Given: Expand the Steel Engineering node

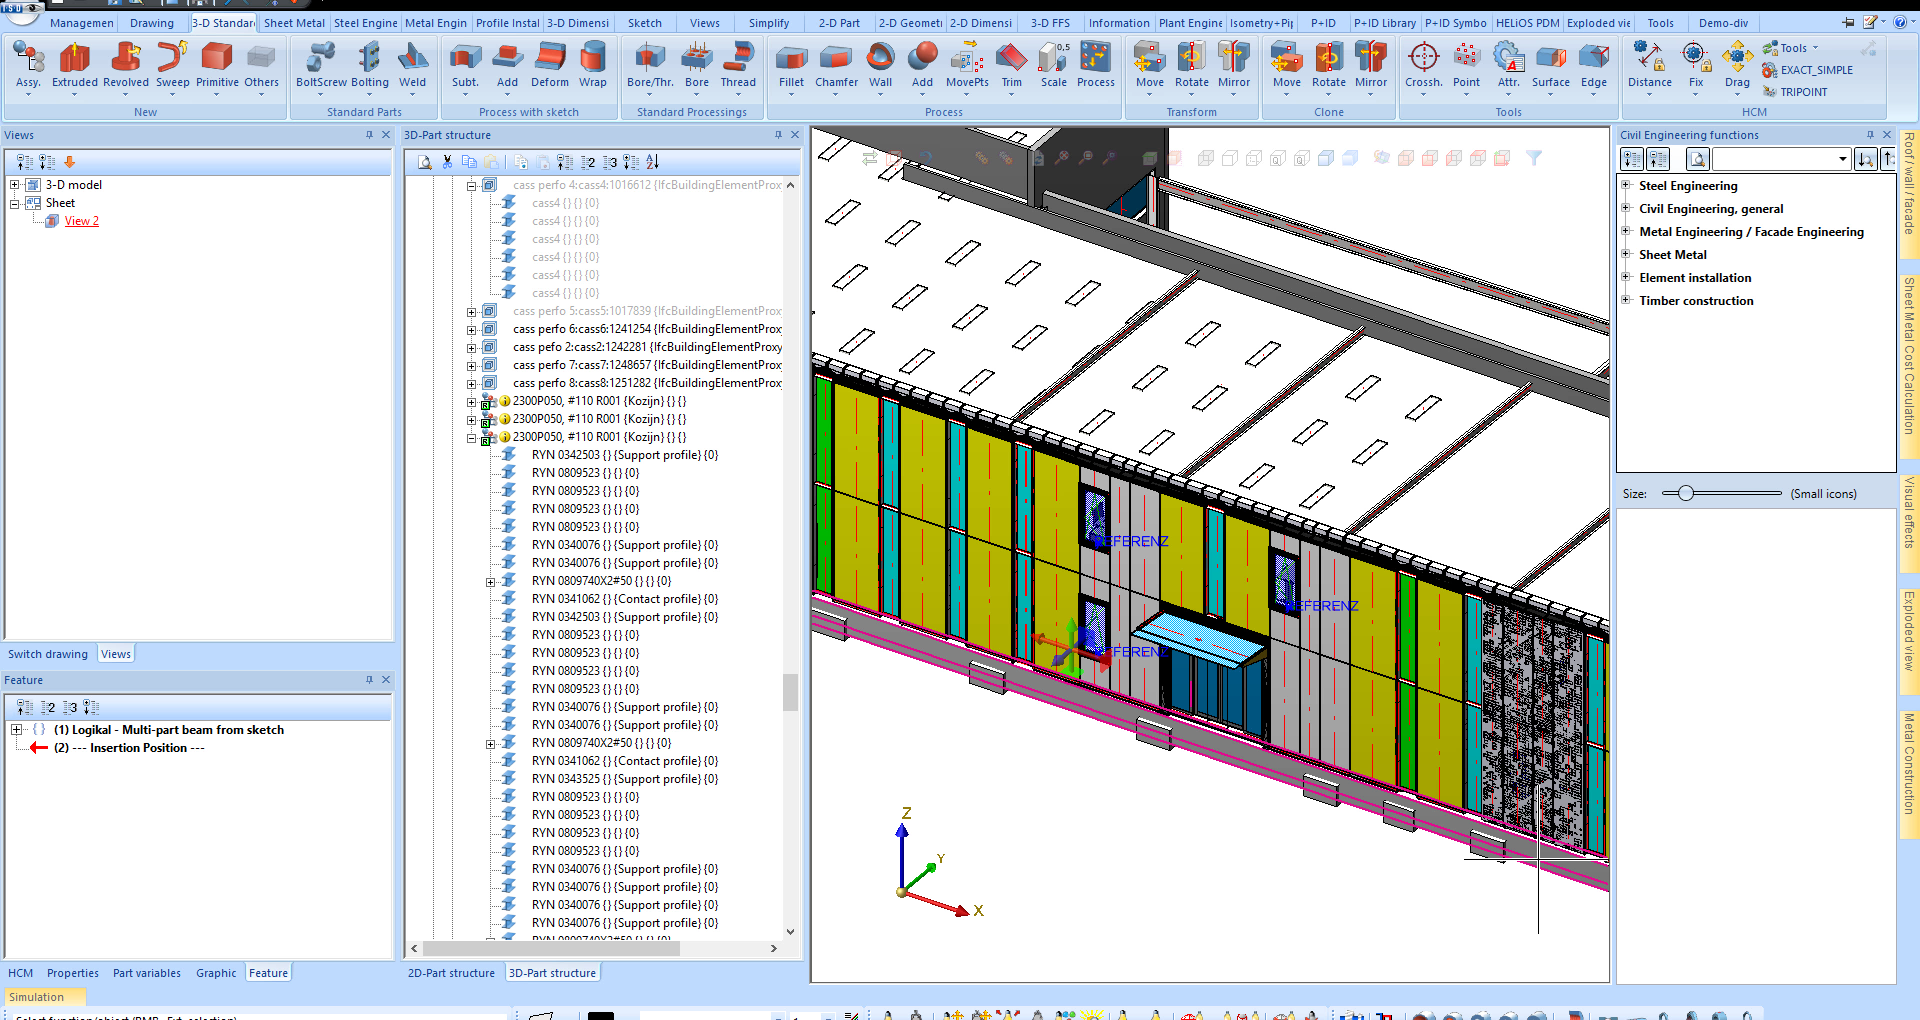Looking at the screenshot, I should tap(1626, 185).
